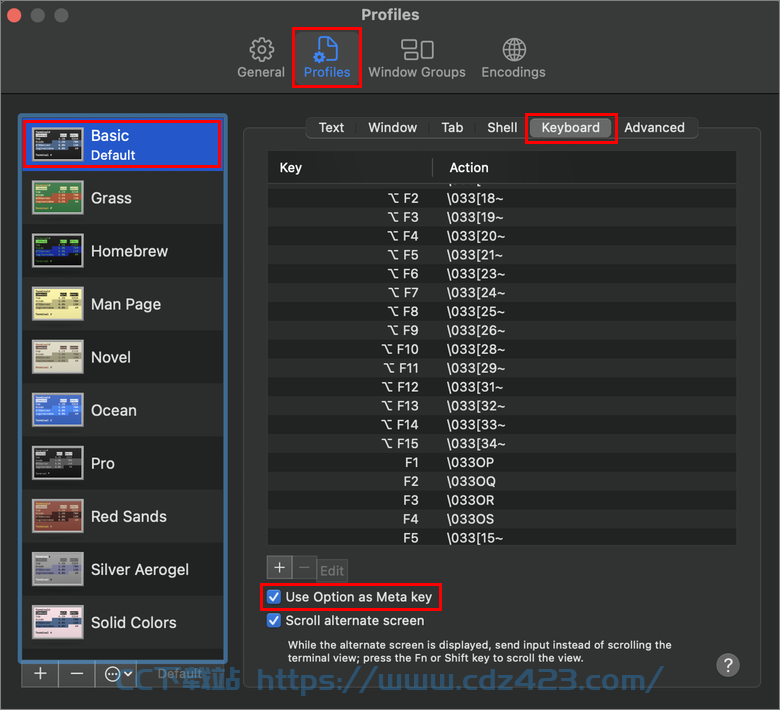
Task: Select the Novel profile
Action: click(x=123, y=357)
